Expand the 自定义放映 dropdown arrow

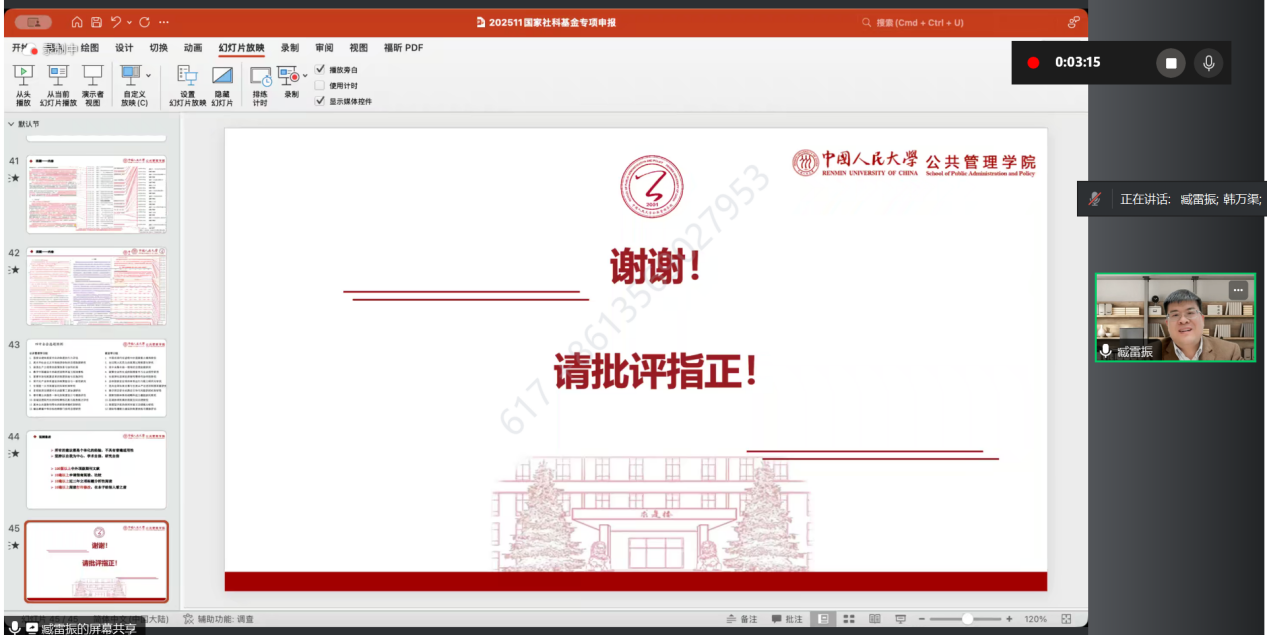(149, 75)
